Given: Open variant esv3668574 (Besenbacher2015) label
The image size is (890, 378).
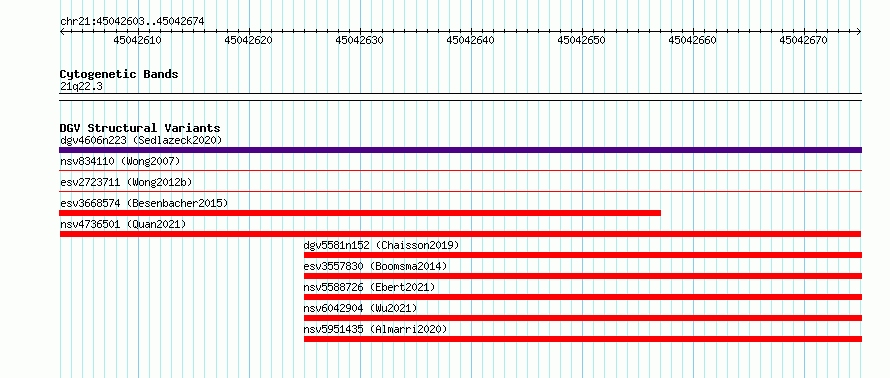Looking at the screenshot, I should coord(144,203).
